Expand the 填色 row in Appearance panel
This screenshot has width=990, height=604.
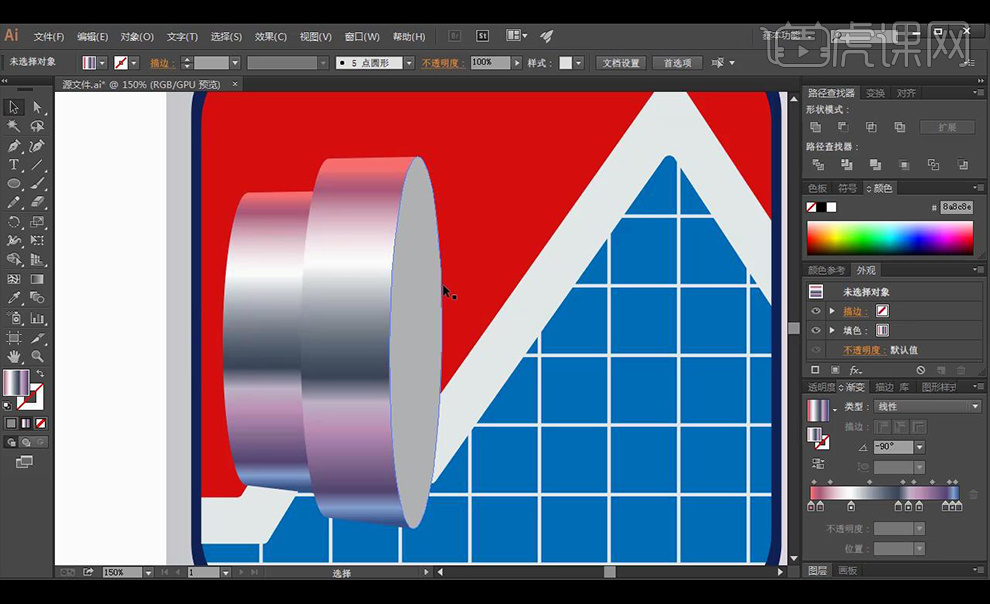[x=832, y=330]
